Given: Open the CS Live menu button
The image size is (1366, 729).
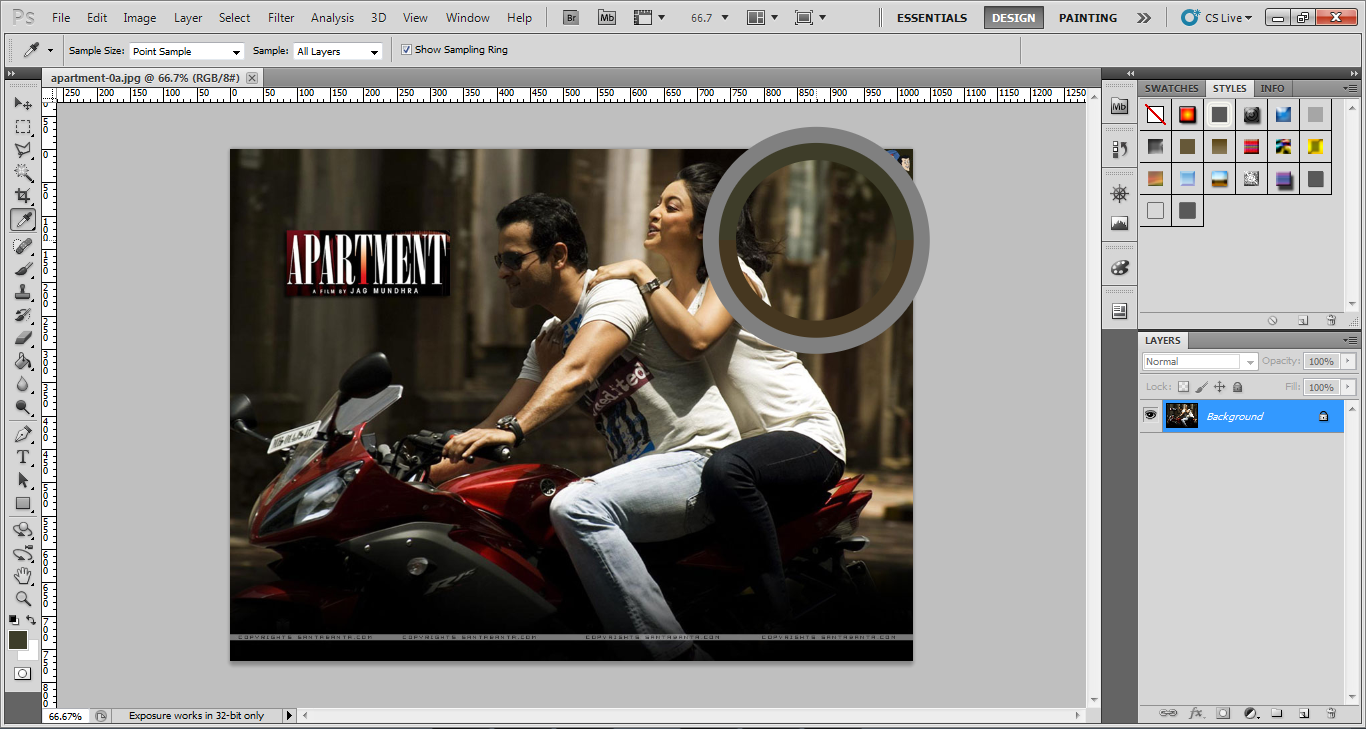Looking at the screenshot, I should 1217,18.
